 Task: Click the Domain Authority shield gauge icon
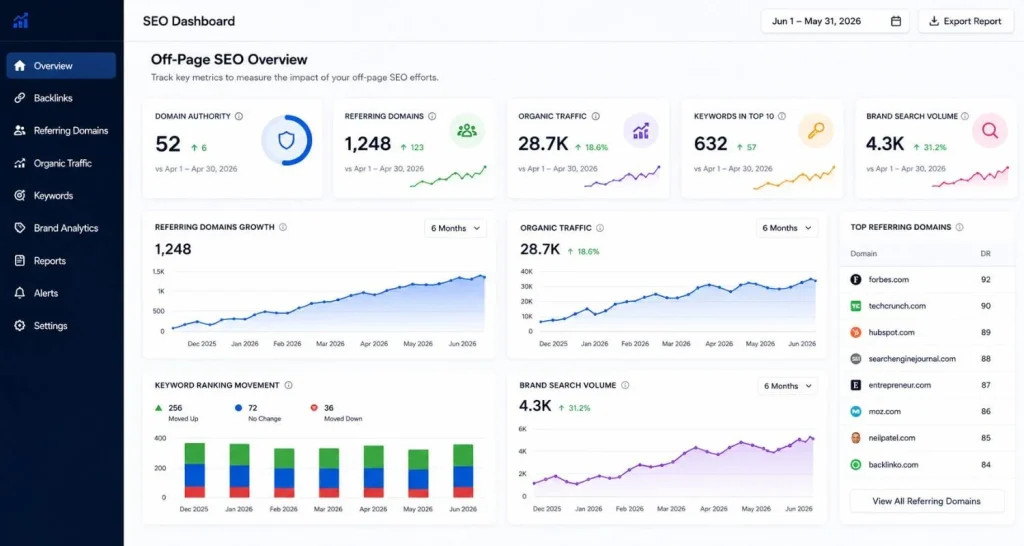tap(287, 140)
